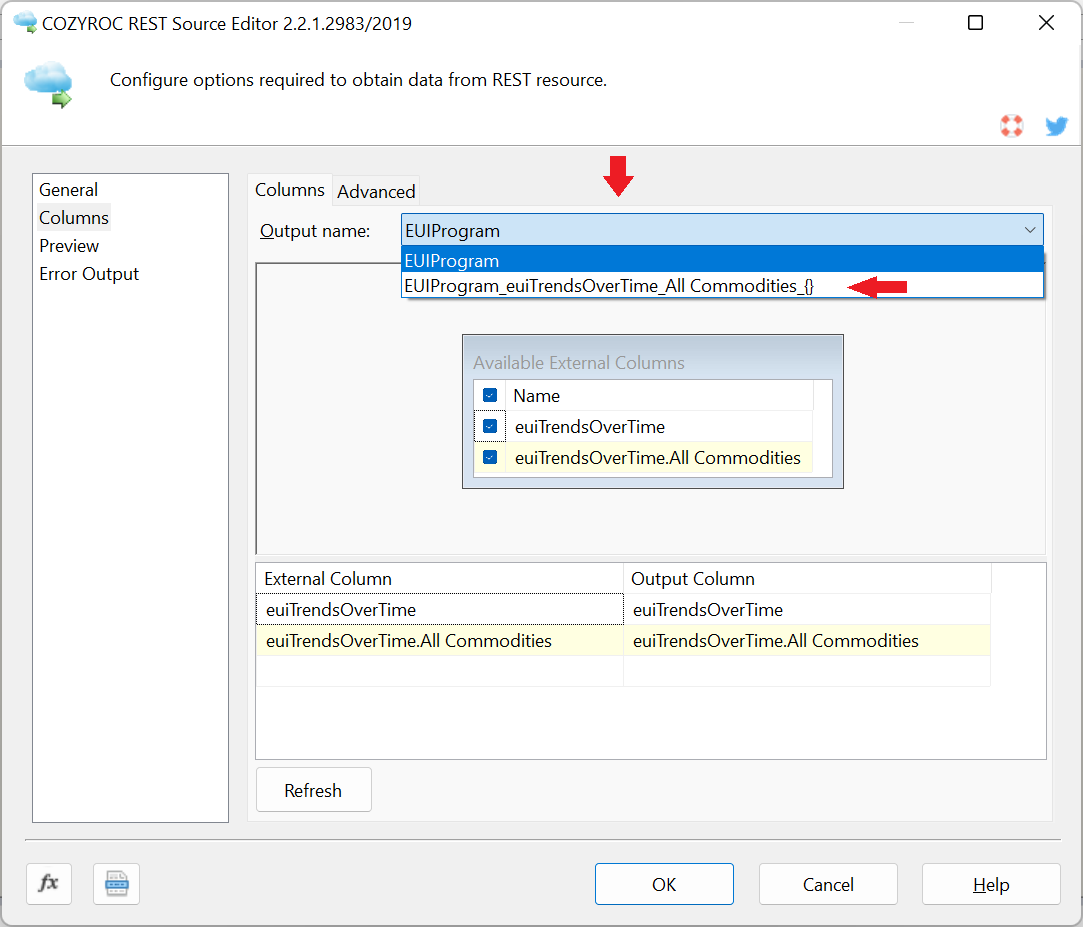Screen dimensions: 1083x927
Task: Select the Columns tab
Action: (x=289, y=190)
